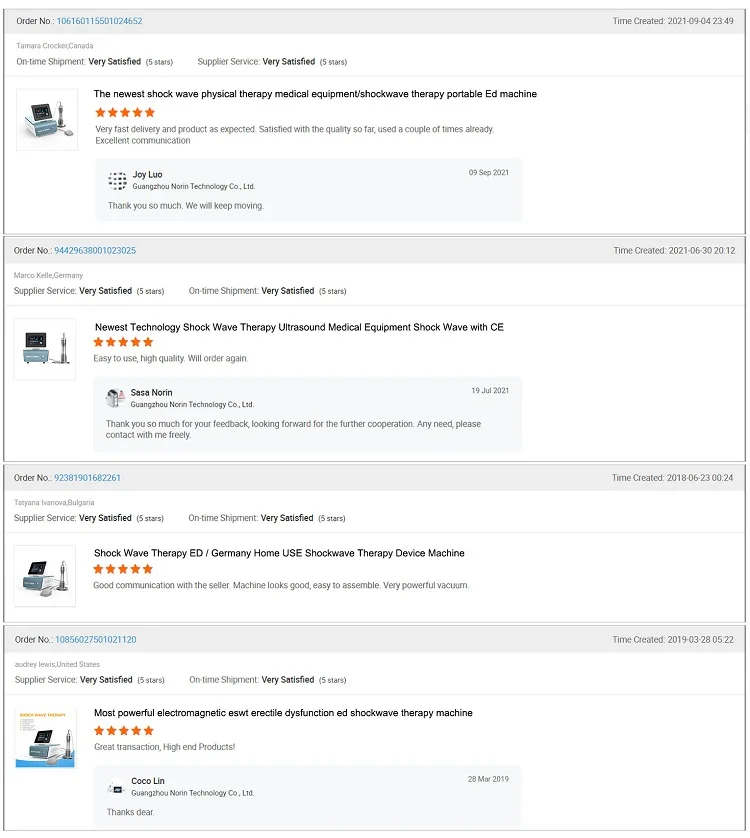
Task: Open 'The newest shock wave physical therapy' product title
Action: tap(315, 94)
